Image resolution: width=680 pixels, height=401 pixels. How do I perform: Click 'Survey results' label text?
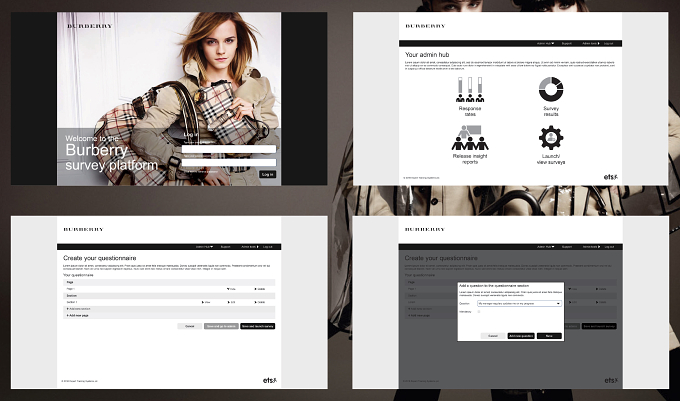pos(551,111)
